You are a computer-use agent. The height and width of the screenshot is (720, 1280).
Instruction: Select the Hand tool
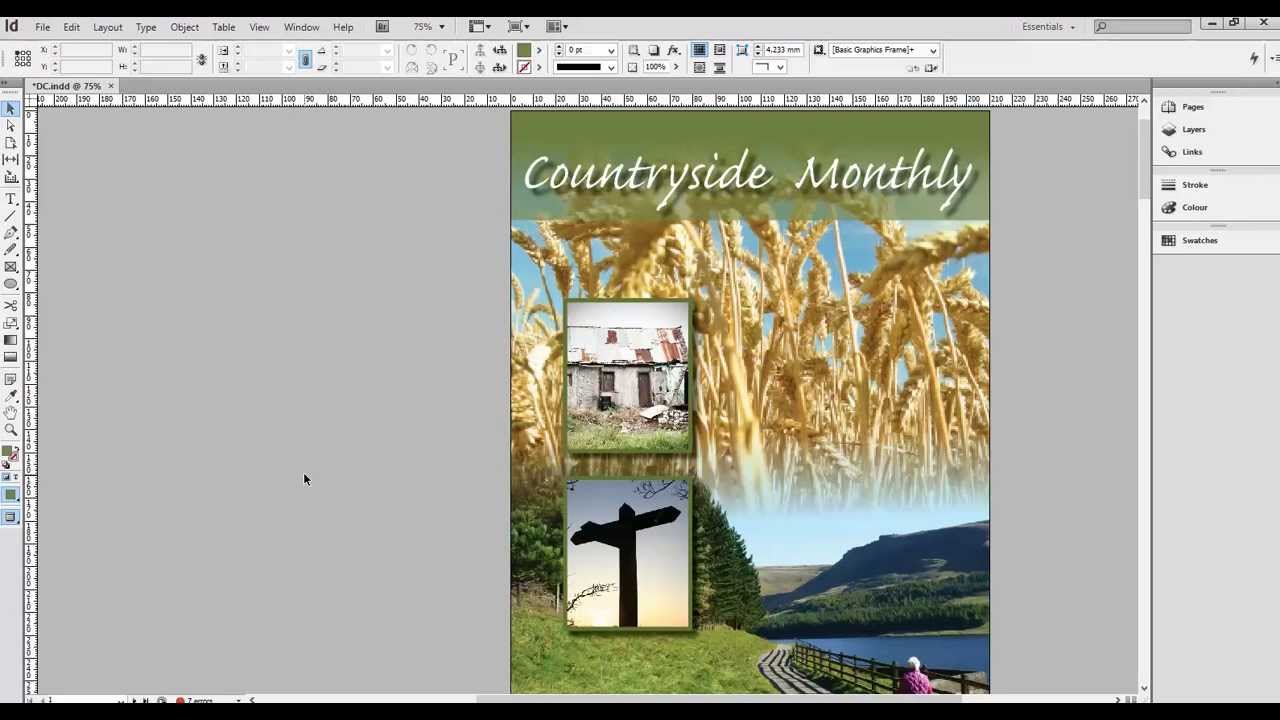(x=11, y=412)
